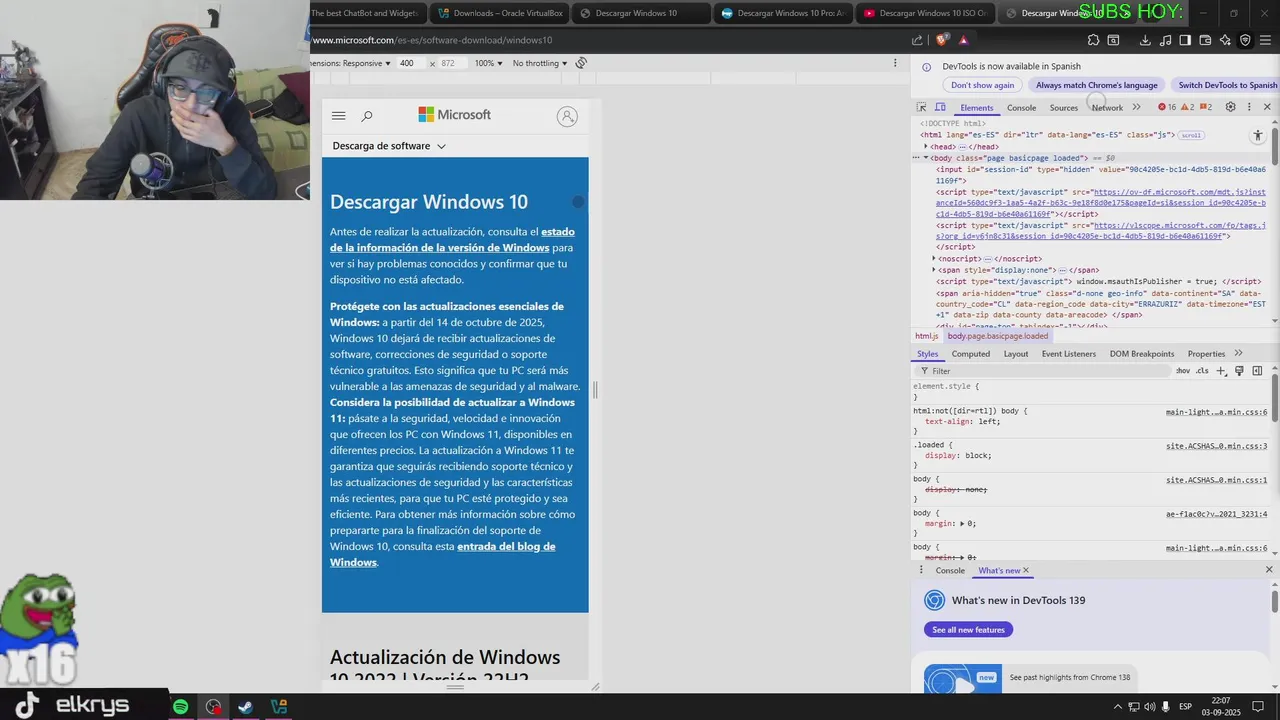
Task: Open device toolbar more options menu
Action: (895, 63)
